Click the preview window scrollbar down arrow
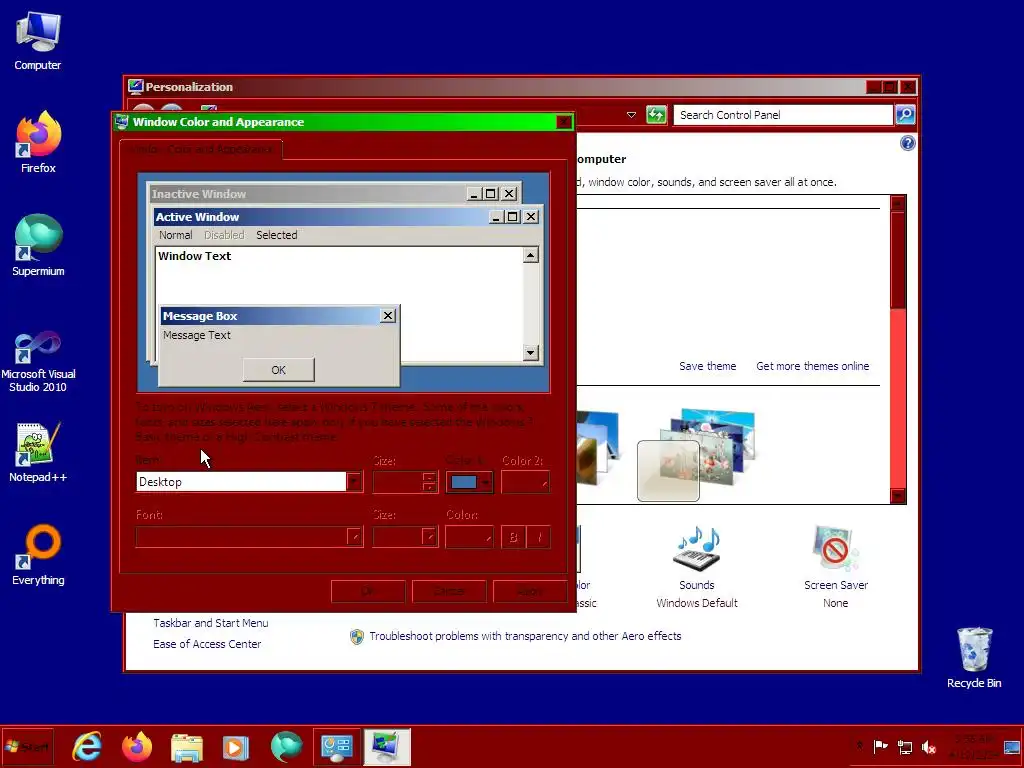The height and width of the screenshot is (768, 1024). (531, 353)
